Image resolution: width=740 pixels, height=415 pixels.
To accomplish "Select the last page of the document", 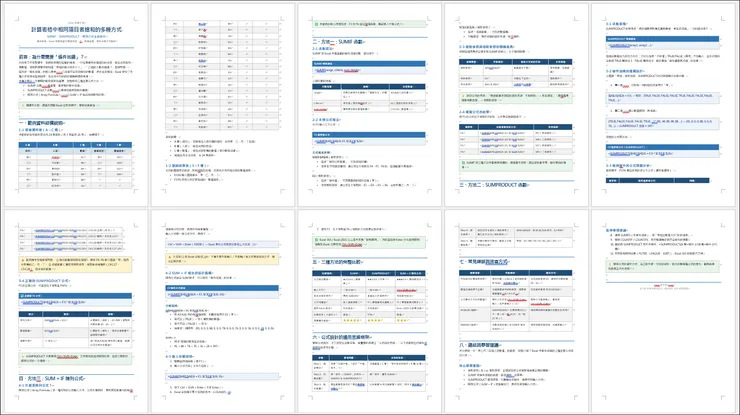I will (663, 311).
